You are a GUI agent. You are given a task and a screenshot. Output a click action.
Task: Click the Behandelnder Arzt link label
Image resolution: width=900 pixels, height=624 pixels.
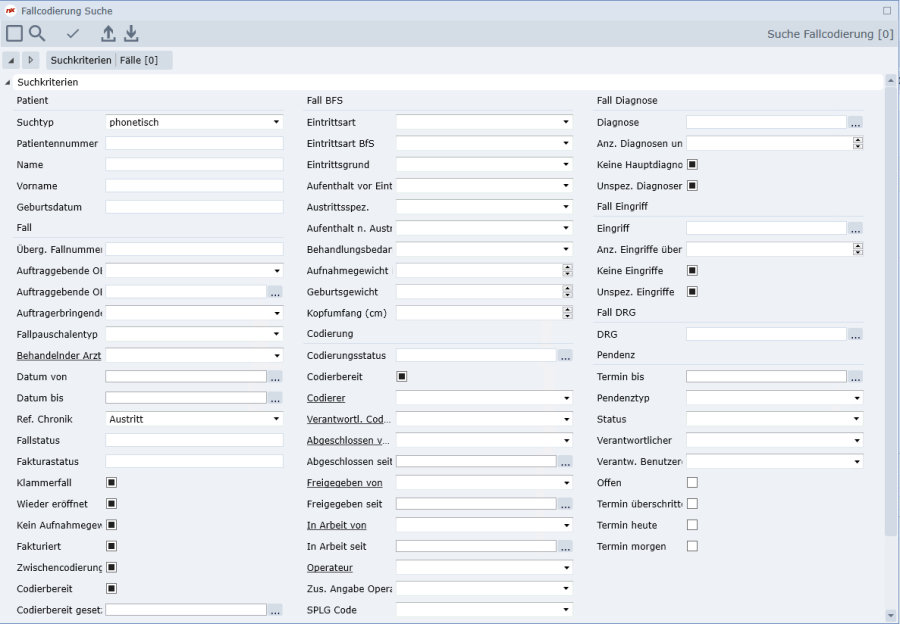click(x=58, y=355)
